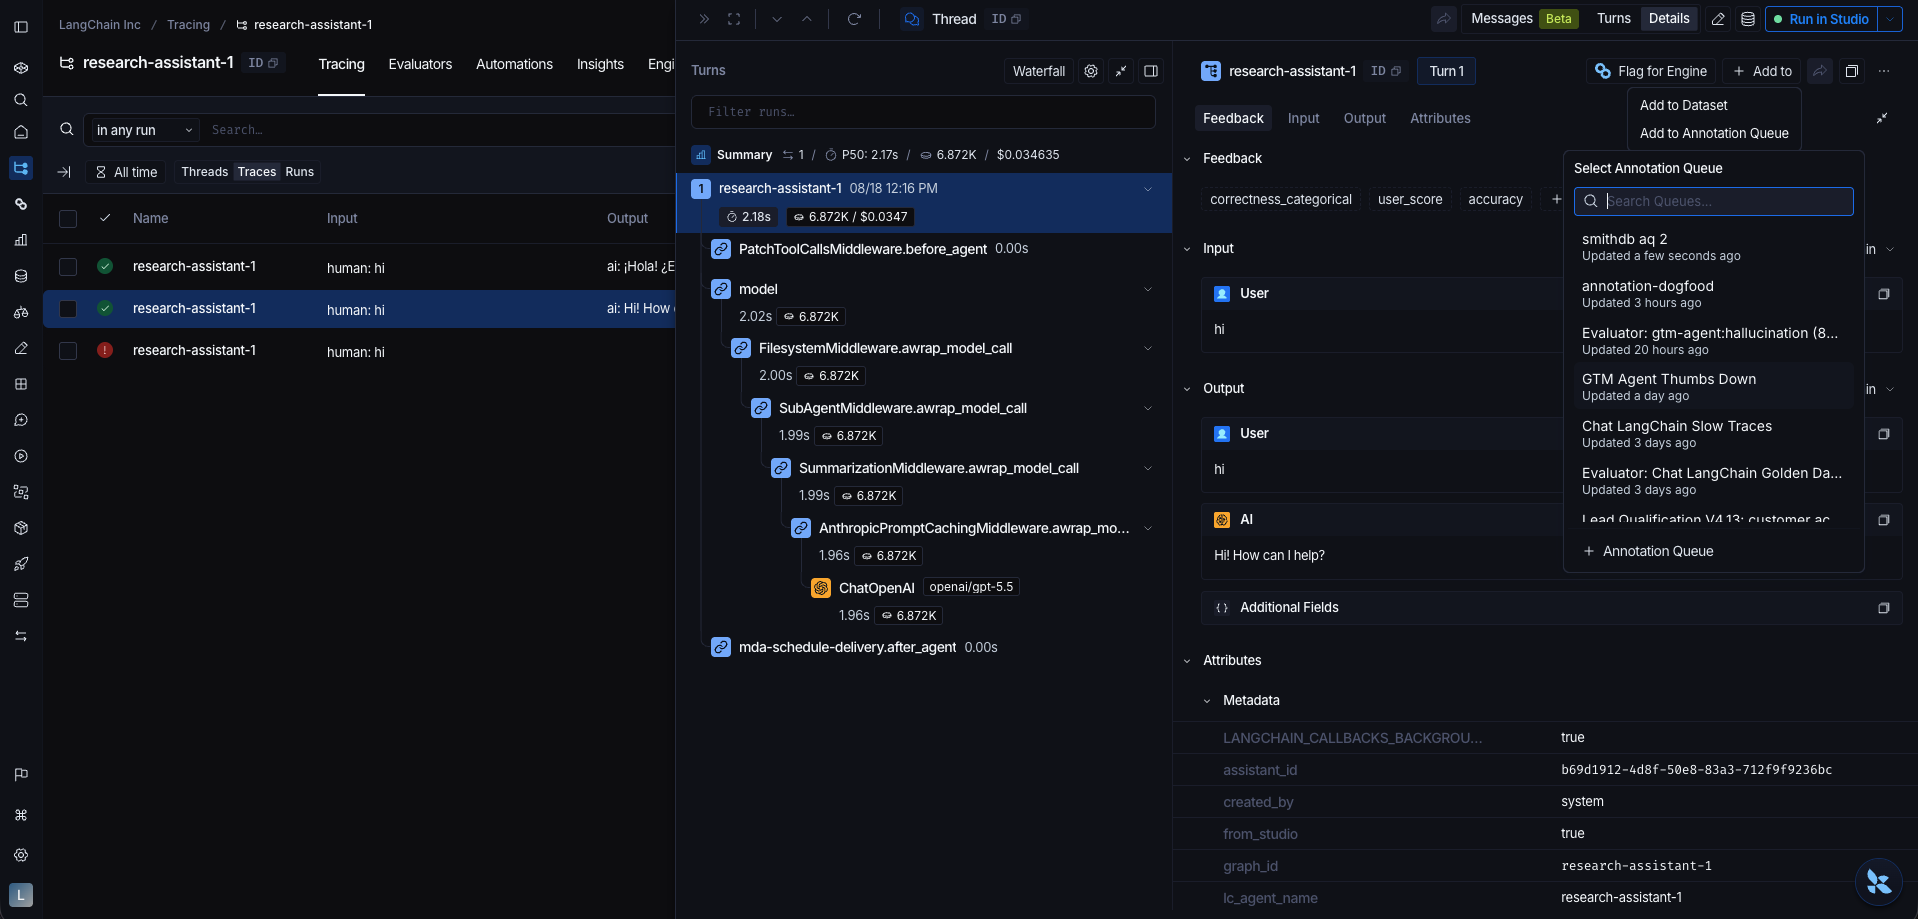Image resolution: width=1918 pixels, height=919 pixels.
Task: Open the keyboard shortcuts command icon
Action: pyautogui.click(x=21, y=815)
